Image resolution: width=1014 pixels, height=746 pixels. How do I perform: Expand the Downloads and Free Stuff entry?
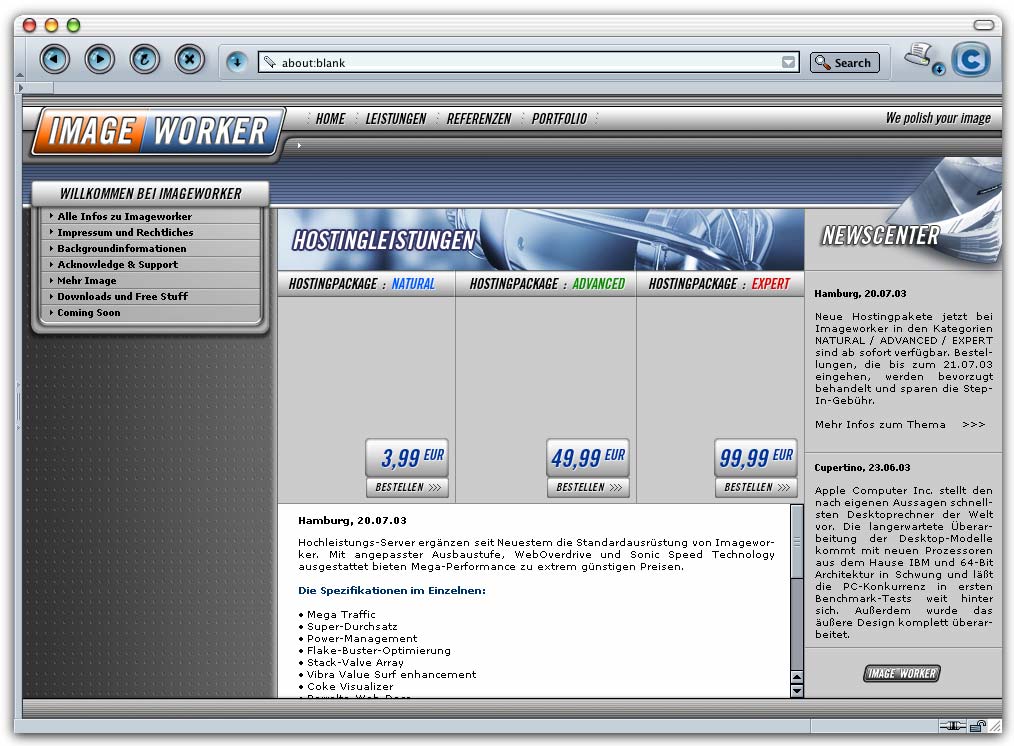(122, 296)
